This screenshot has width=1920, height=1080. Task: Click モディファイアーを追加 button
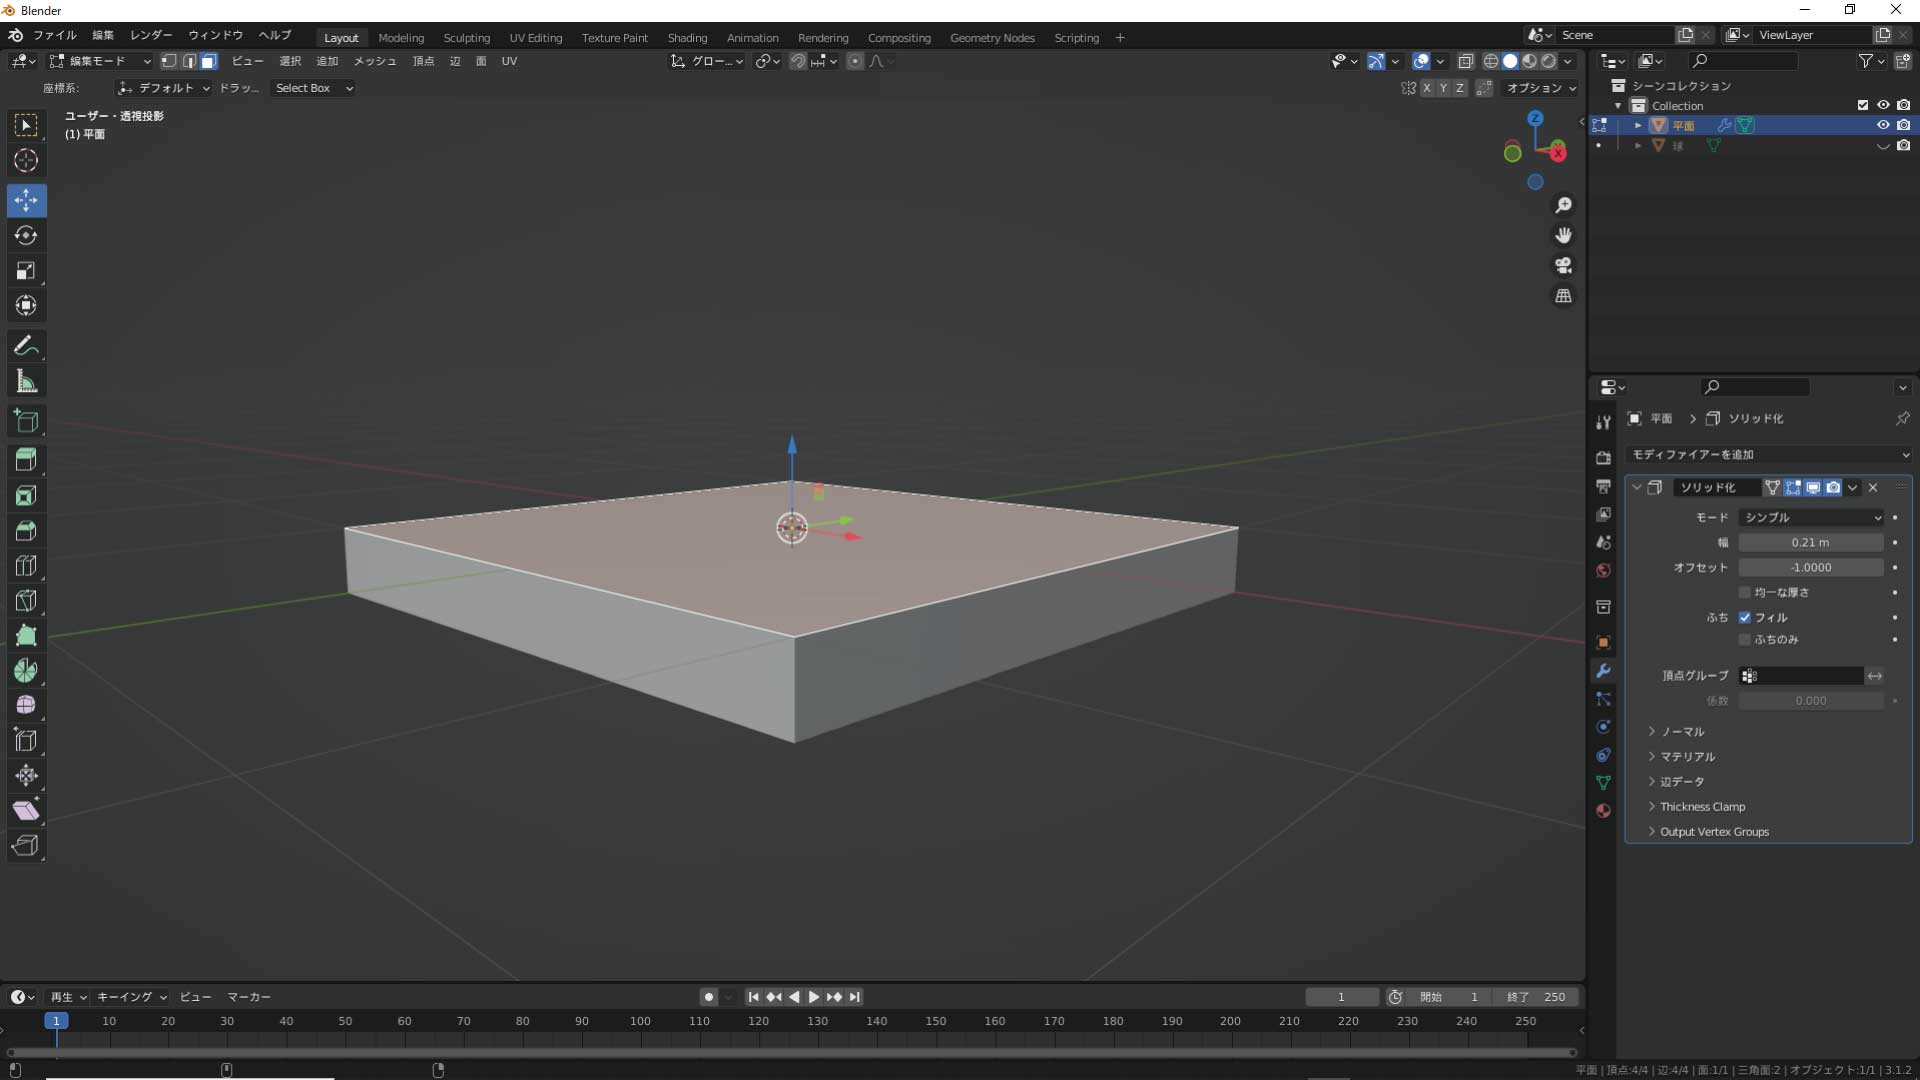click(1770, 454)
